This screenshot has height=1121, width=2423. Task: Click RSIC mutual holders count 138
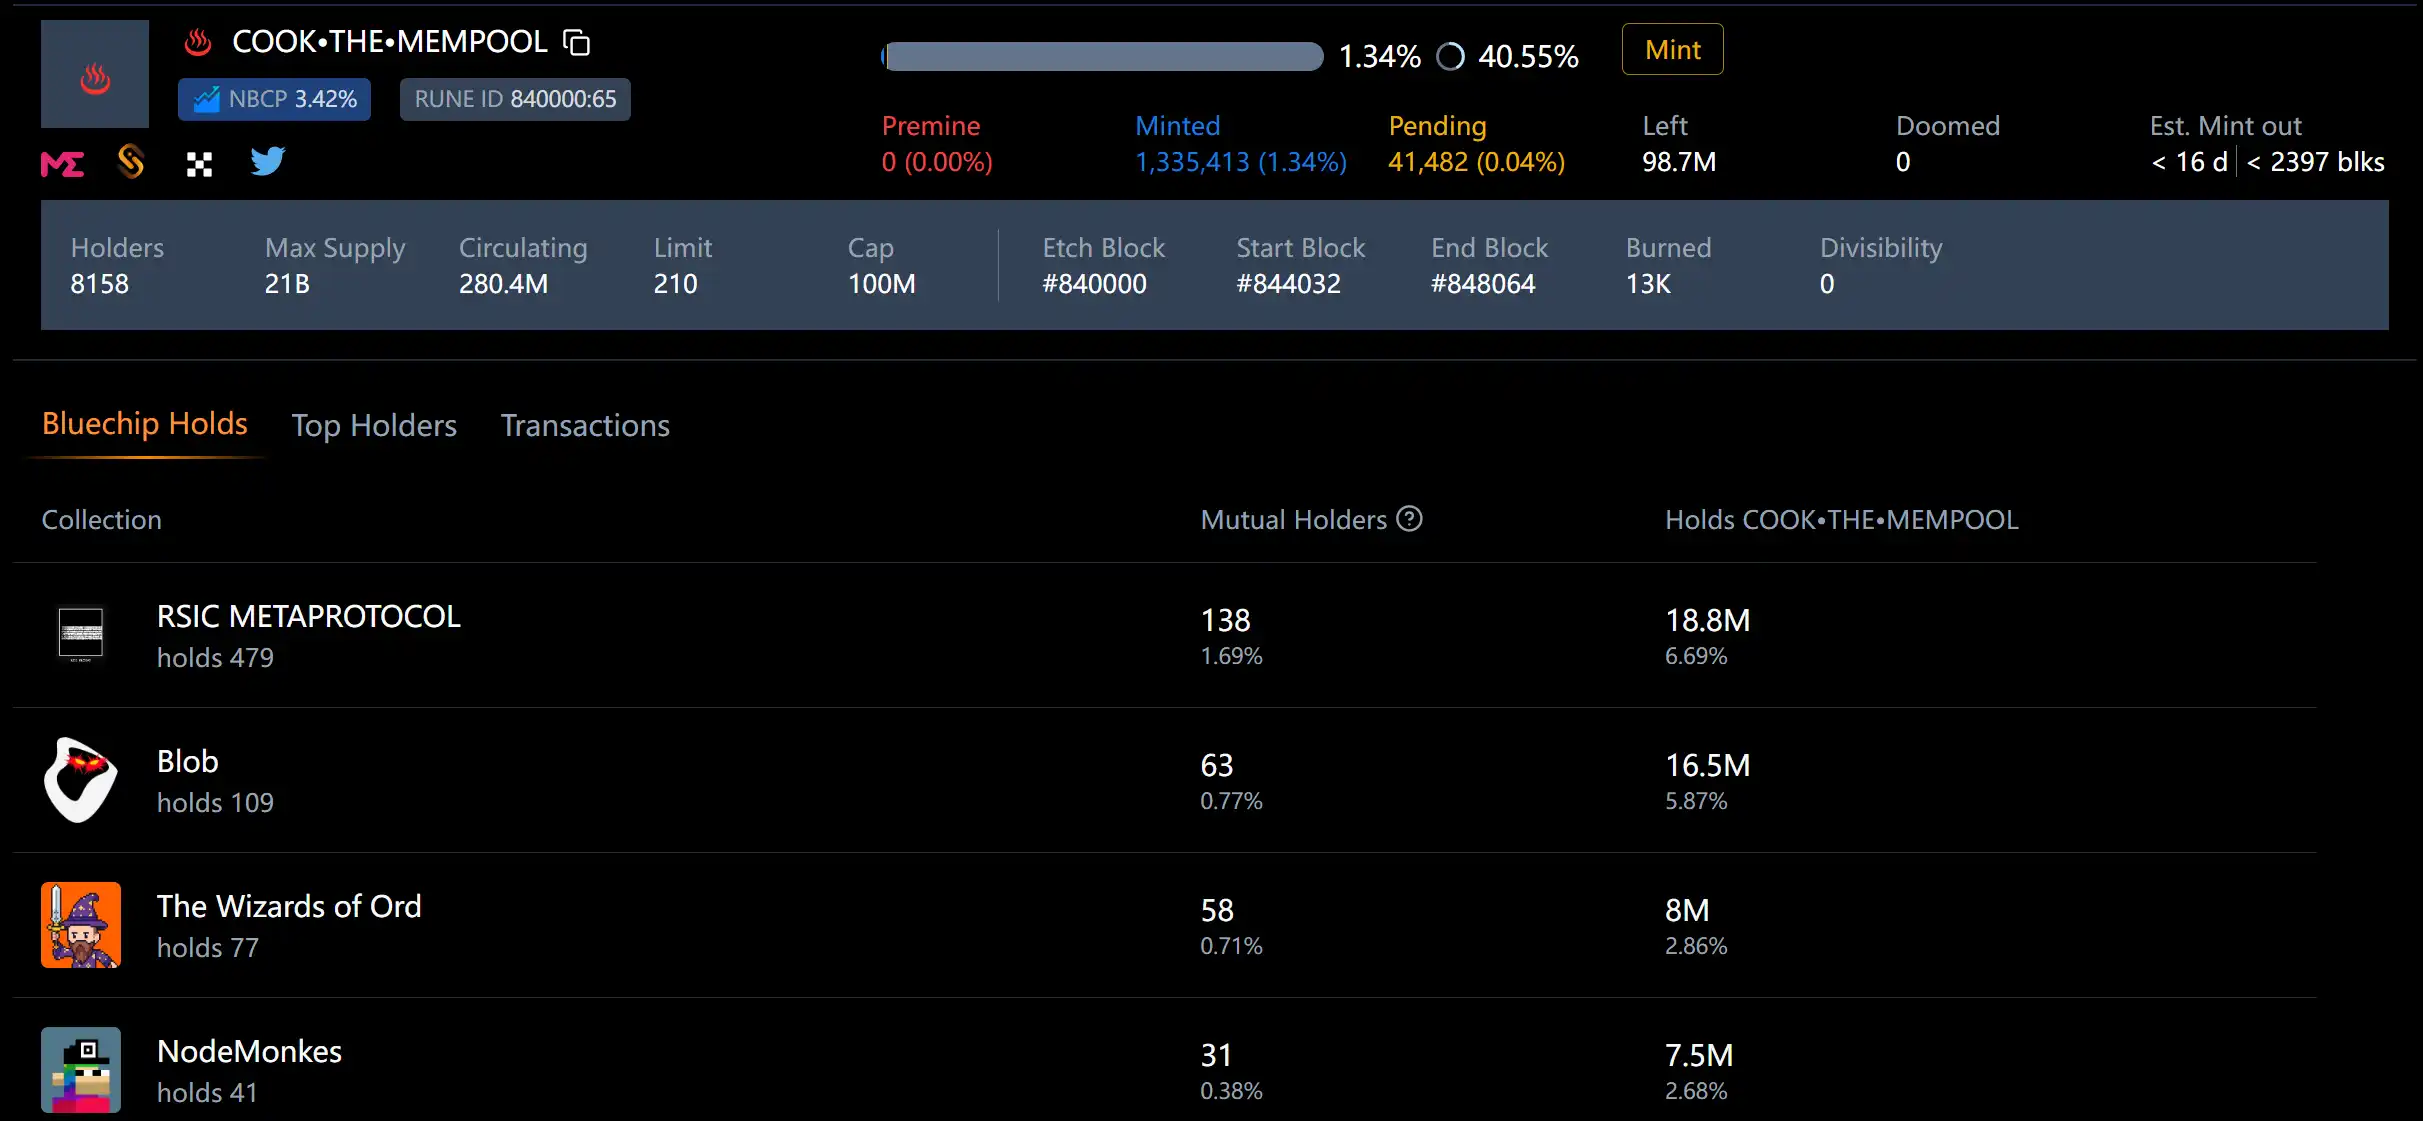click(1226, 620)
